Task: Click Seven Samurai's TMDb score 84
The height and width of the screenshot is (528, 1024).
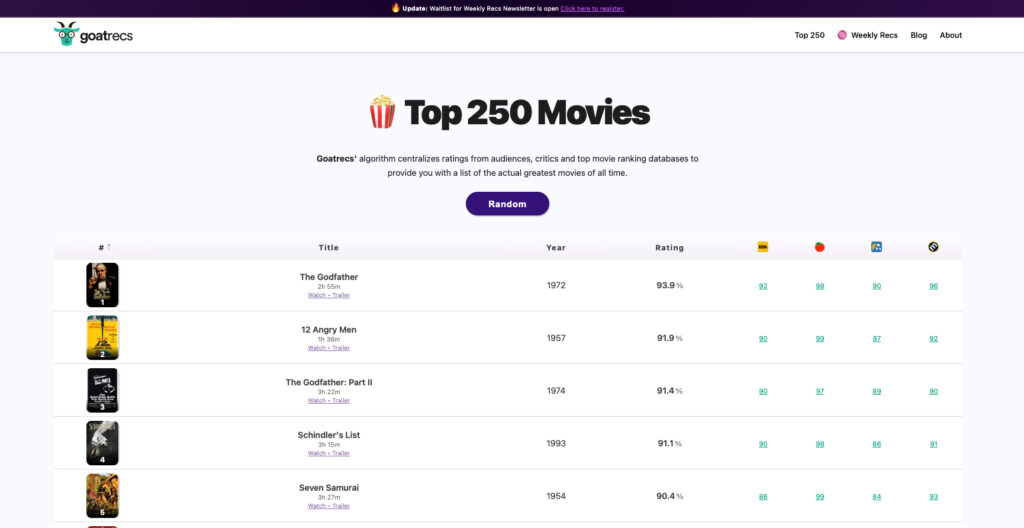Action: [x=876, y=497]
